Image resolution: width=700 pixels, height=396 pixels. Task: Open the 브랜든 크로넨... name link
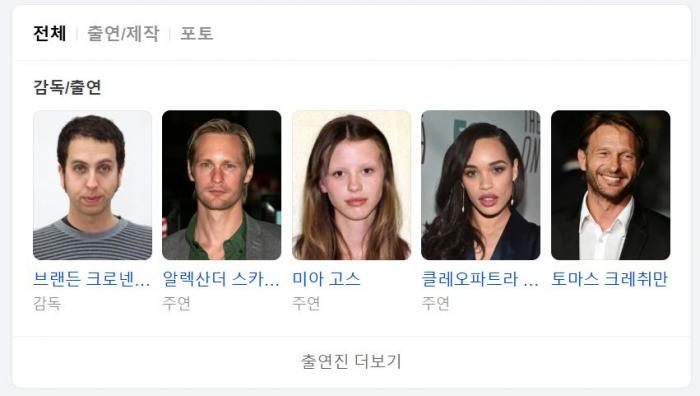(92, 279)
